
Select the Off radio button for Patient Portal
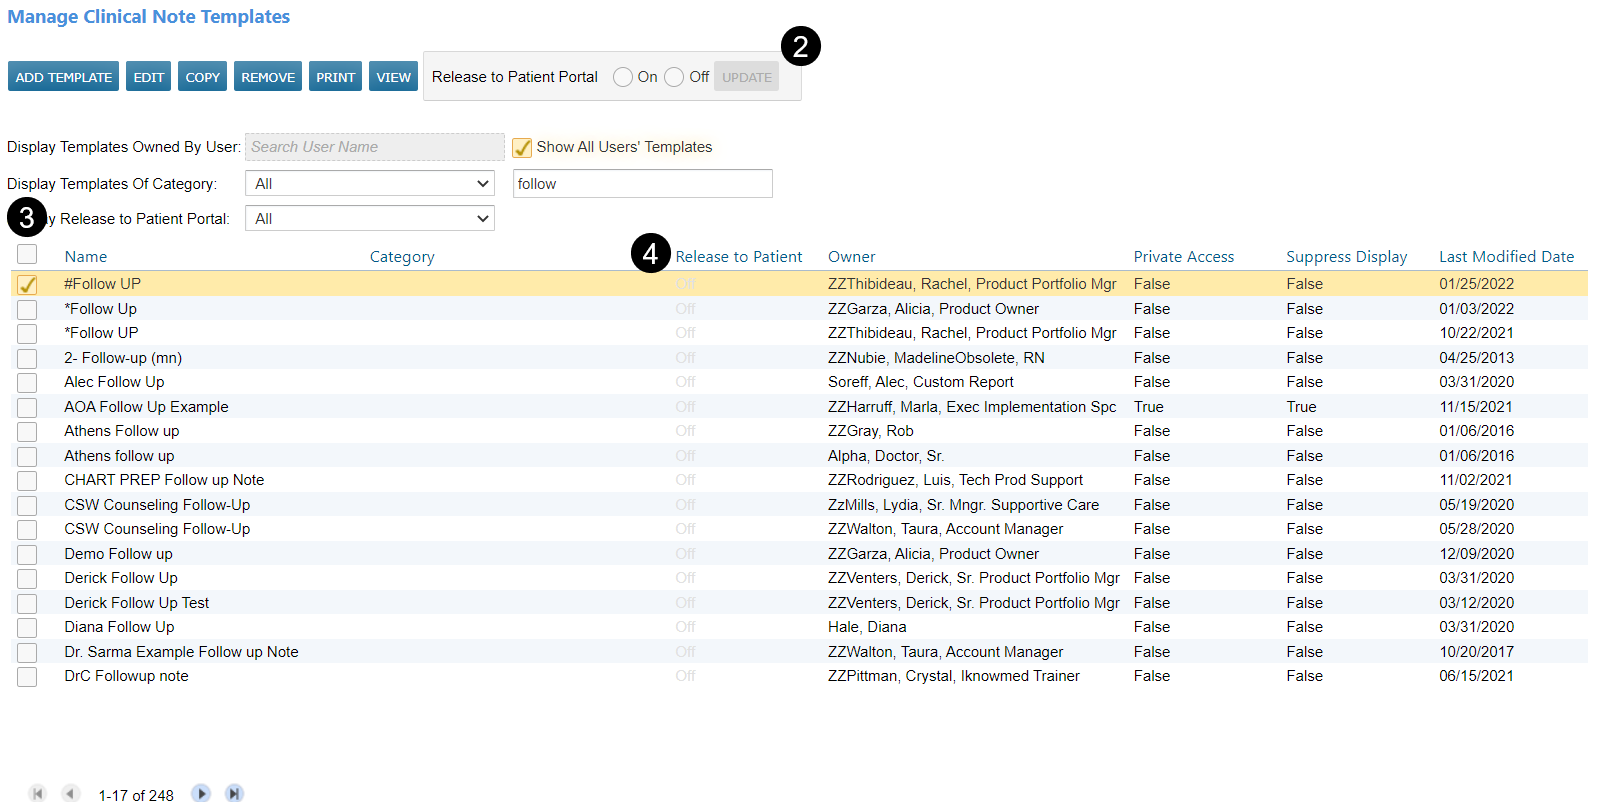(674, 77)
